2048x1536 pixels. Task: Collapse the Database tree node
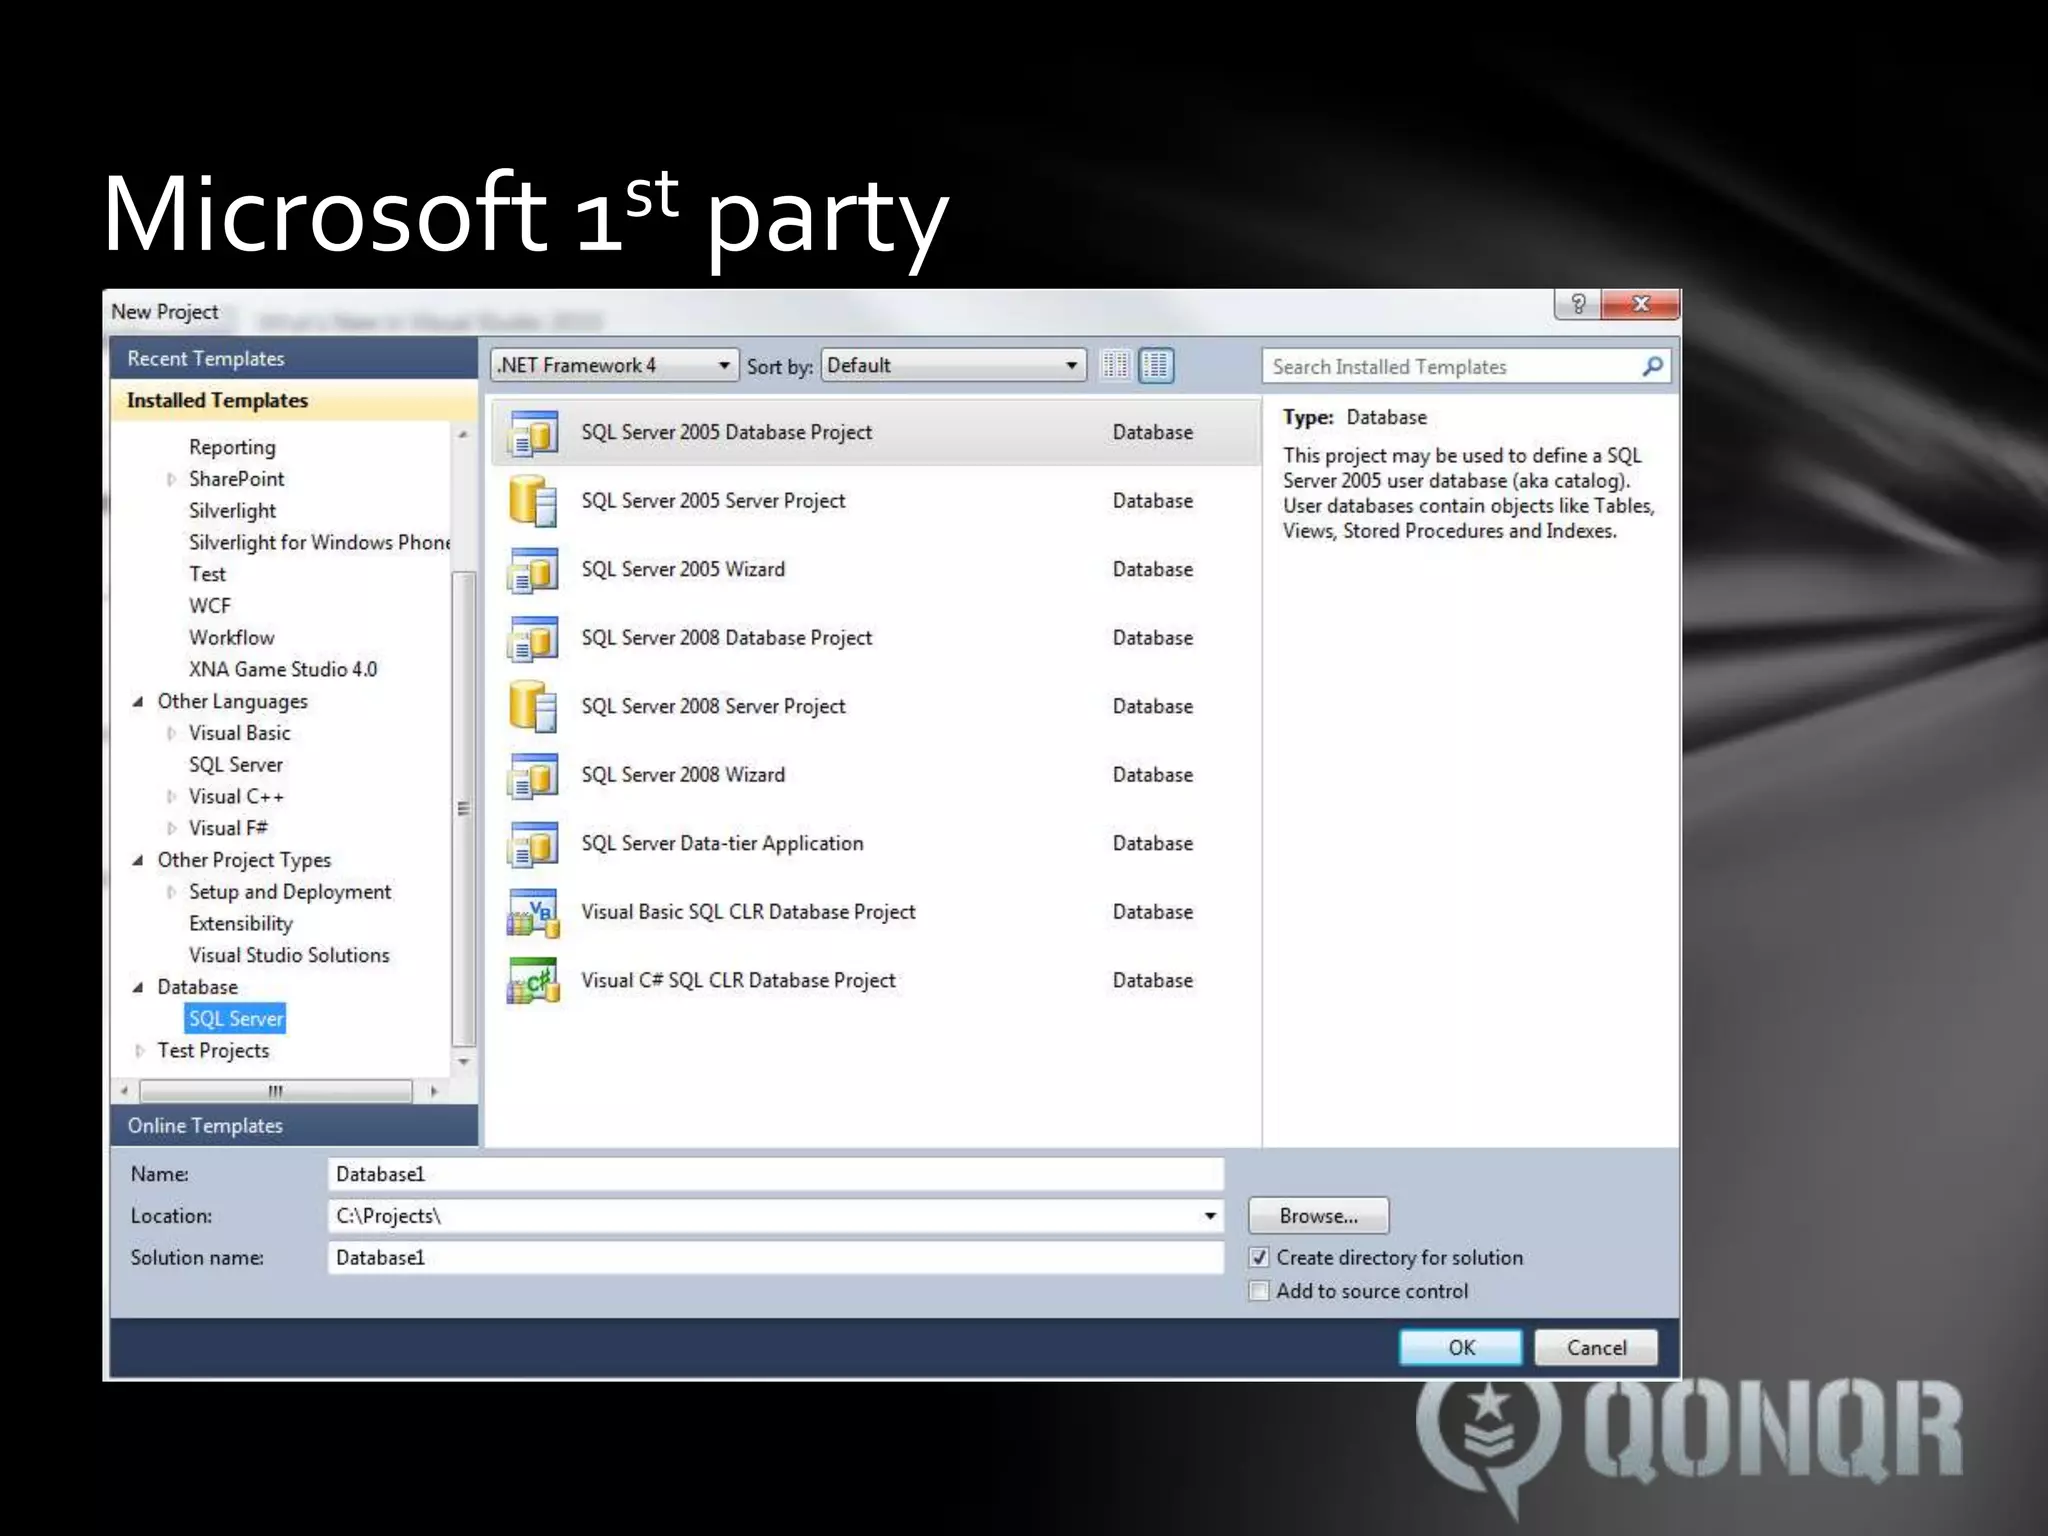click(138, 988)
